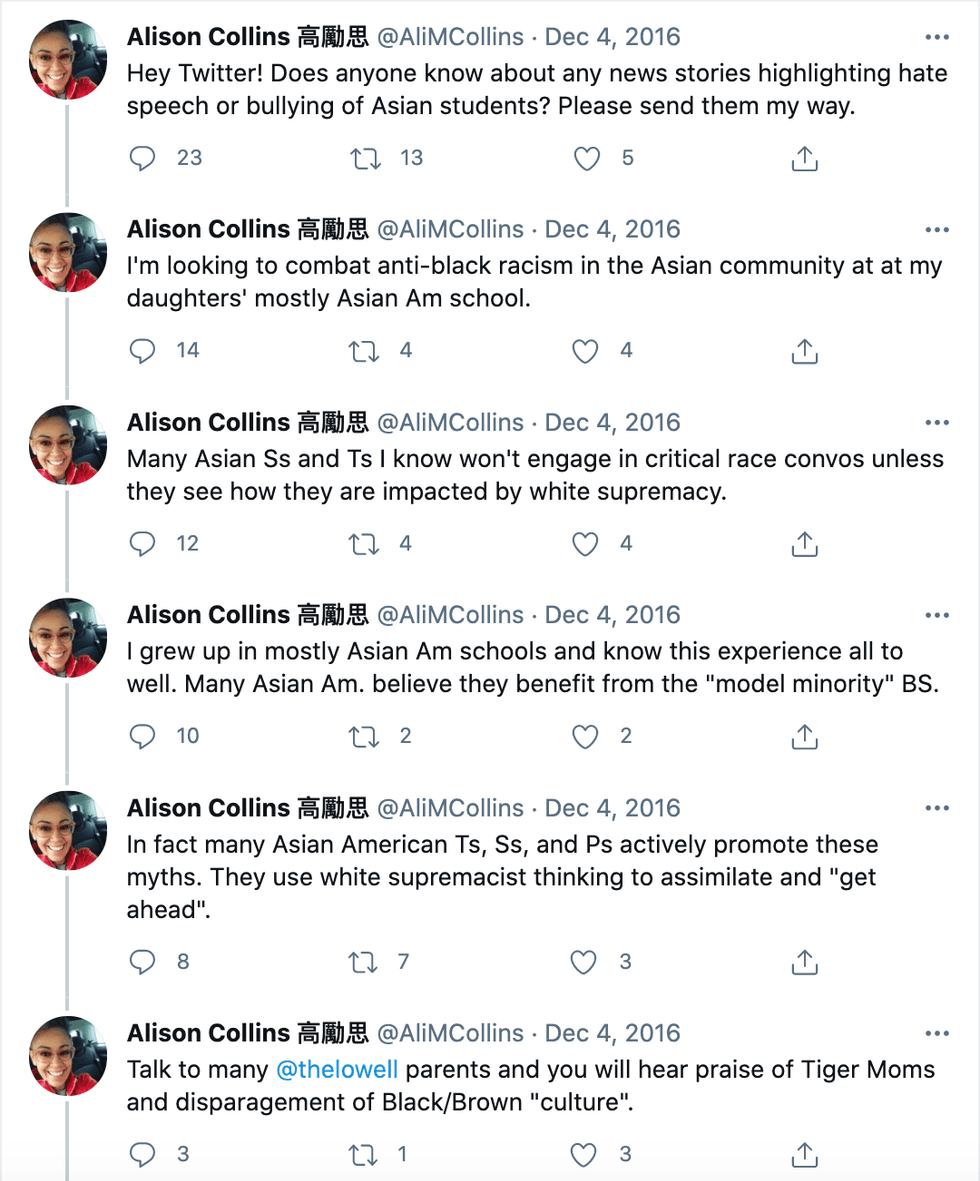The width and height of the screenshot is (980, 1181).
Task: Open more options for the anti-black racism tweet
Action: [x=937, y=229]
